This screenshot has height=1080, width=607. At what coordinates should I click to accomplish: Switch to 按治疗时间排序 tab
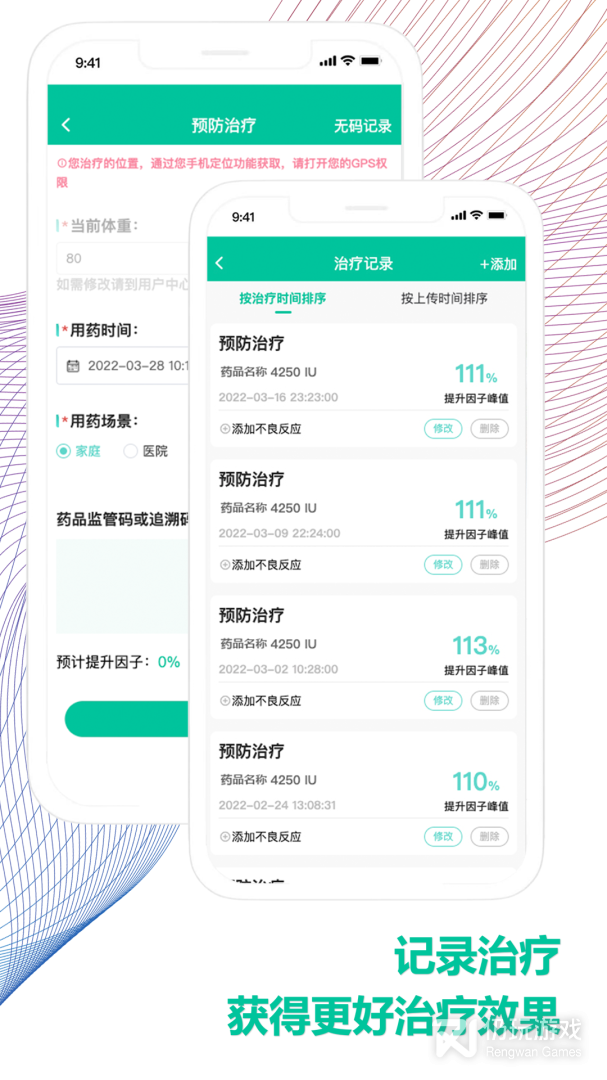click(282, 298)
